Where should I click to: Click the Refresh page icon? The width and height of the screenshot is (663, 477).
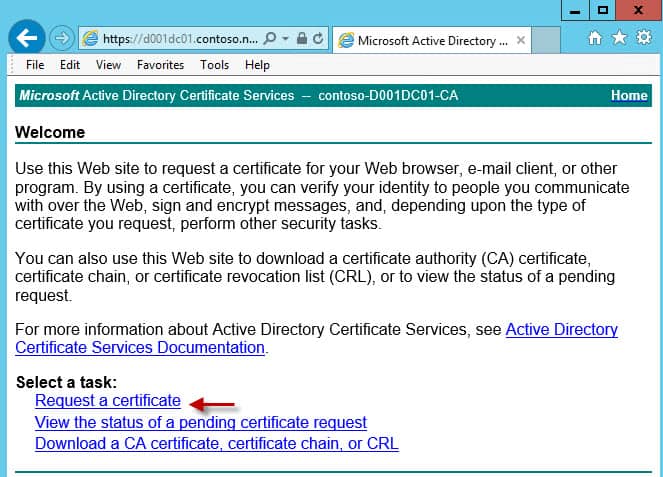coord(318,38)
